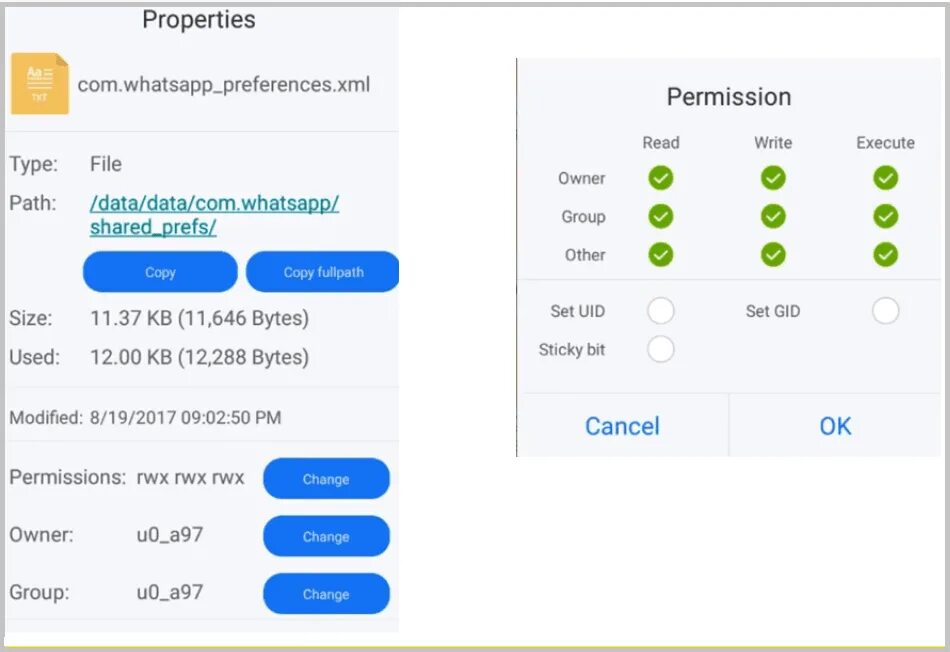Toggle Owner Read permission checkbox

(660, 178)
